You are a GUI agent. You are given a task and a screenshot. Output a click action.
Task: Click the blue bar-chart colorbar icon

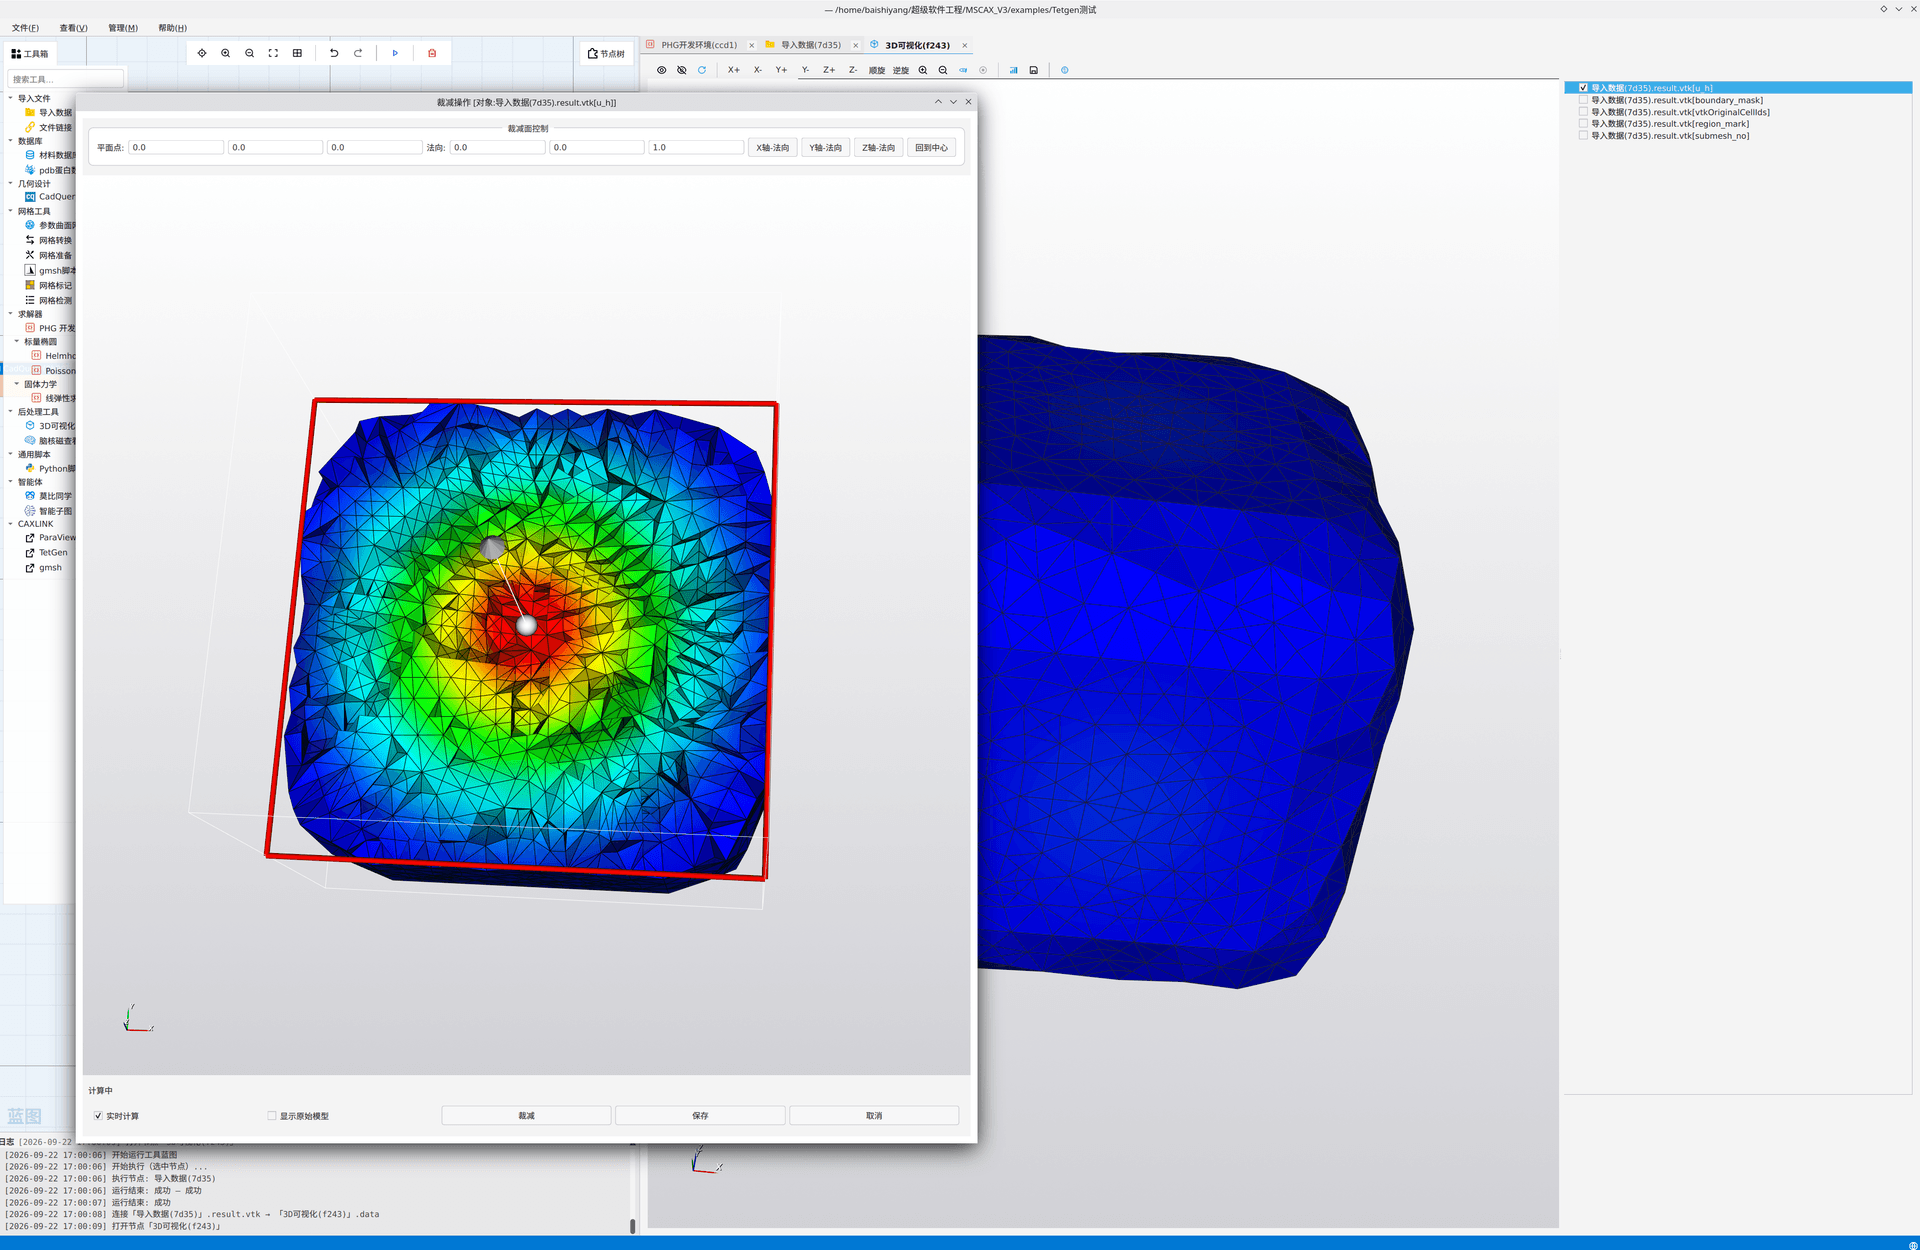[1013, 70]
